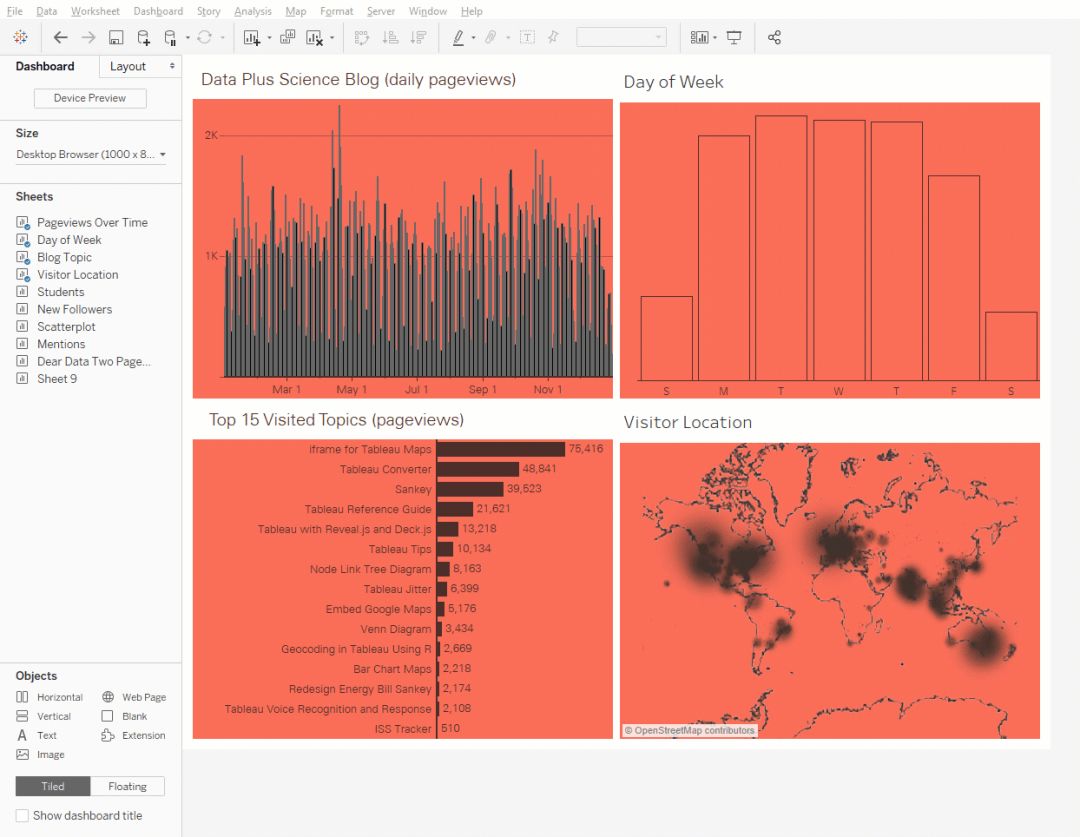Open the New Worksheet dropdown arrow
This screenshot has height=837, width=1080.
pos(269,38)
